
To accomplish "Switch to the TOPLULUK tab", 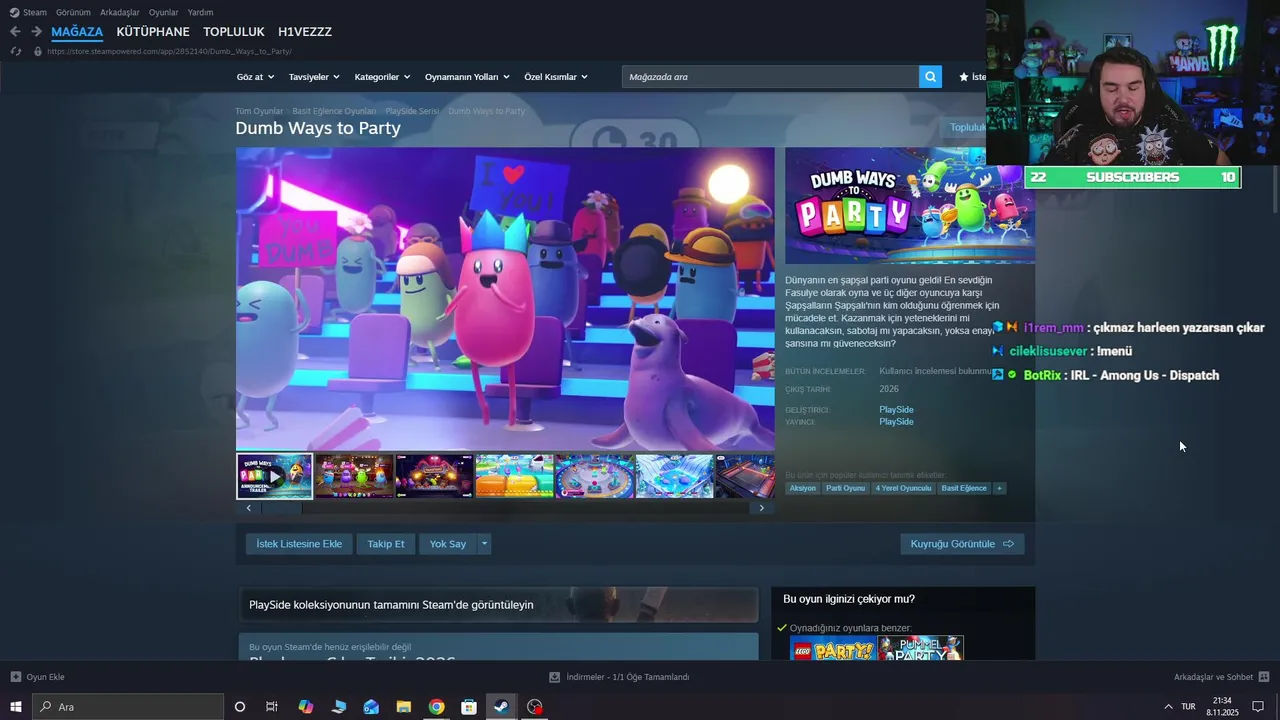I will coord(234,32).
